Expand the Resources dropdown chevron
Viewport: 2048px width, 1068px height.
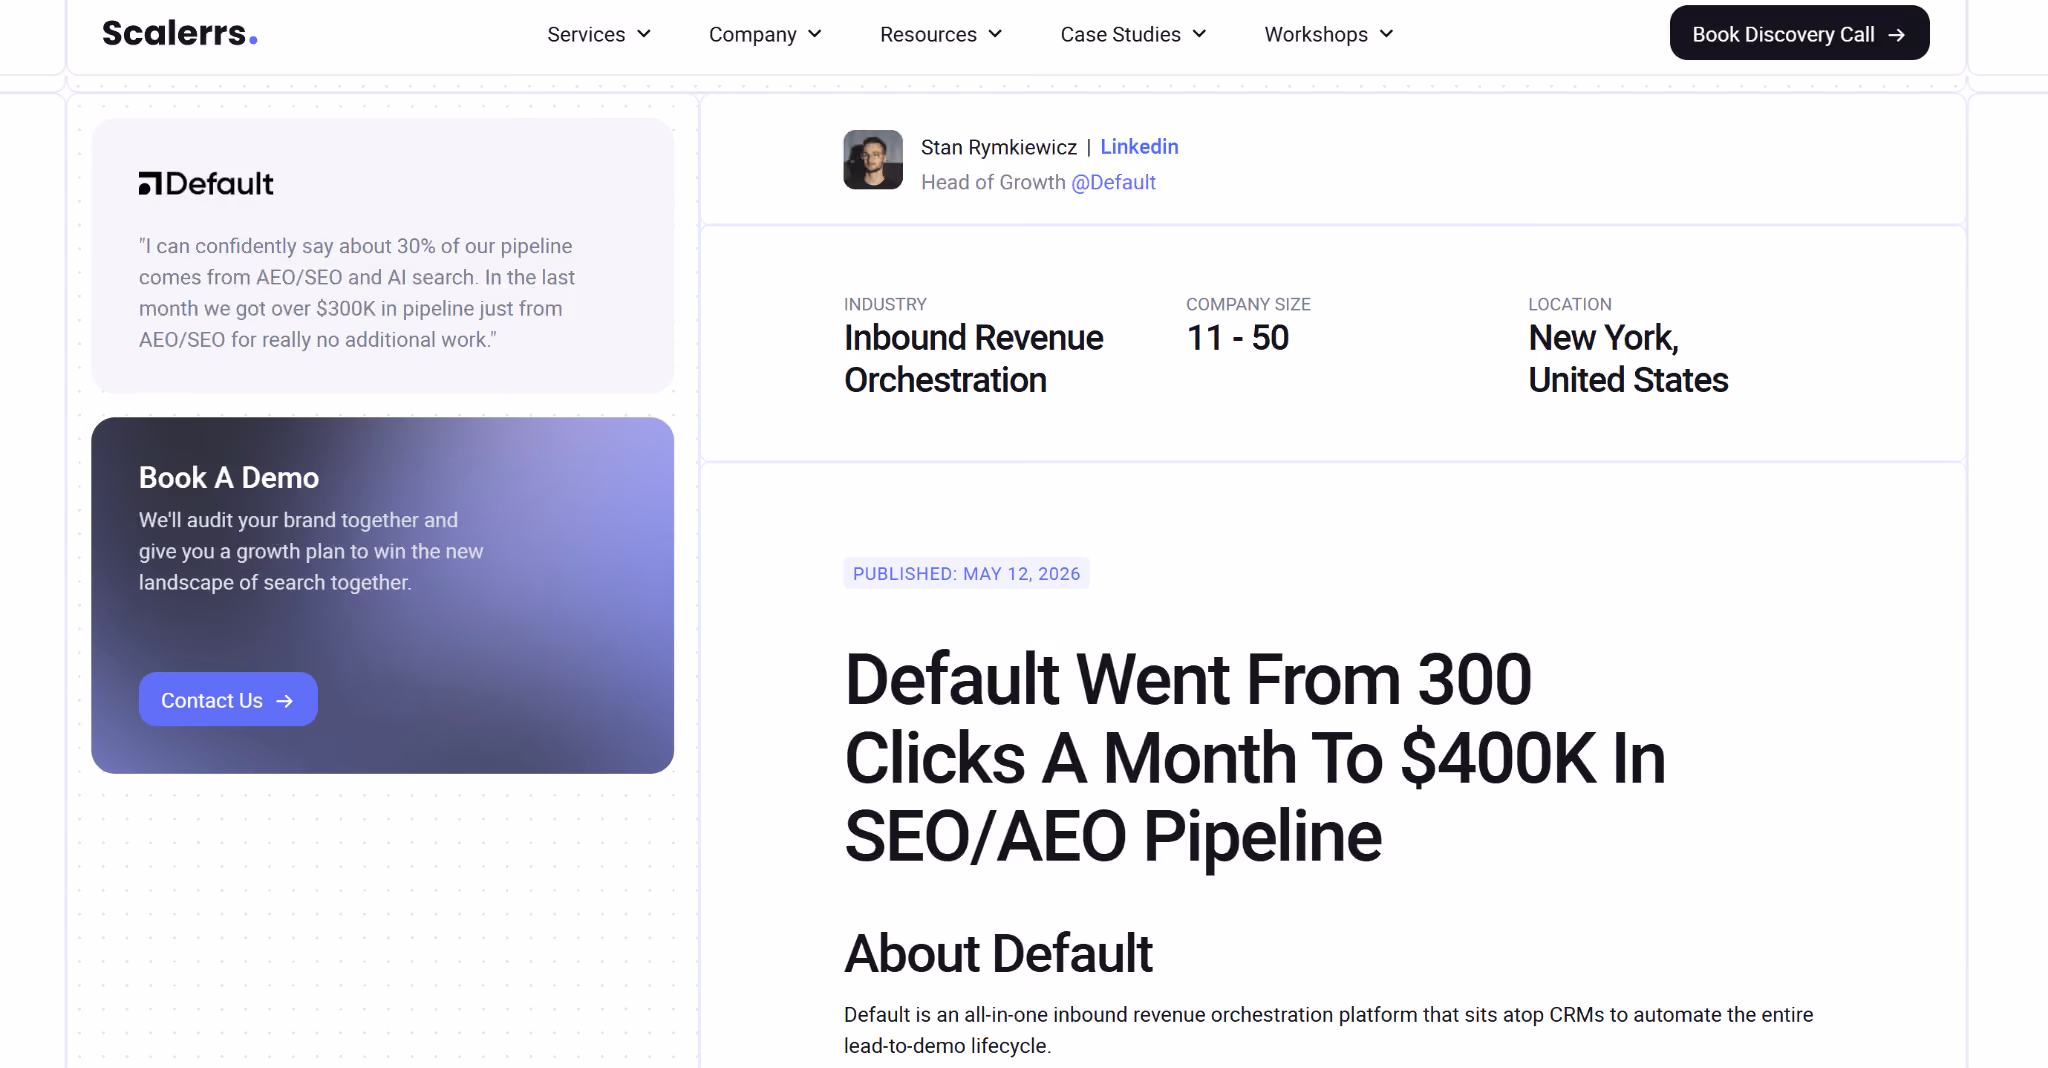point(995,34)
